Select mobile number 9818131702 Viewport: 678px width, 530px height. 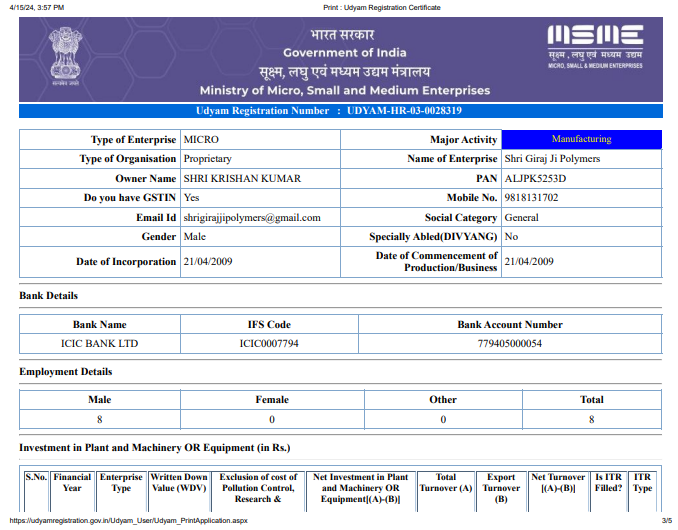[531, 198]
